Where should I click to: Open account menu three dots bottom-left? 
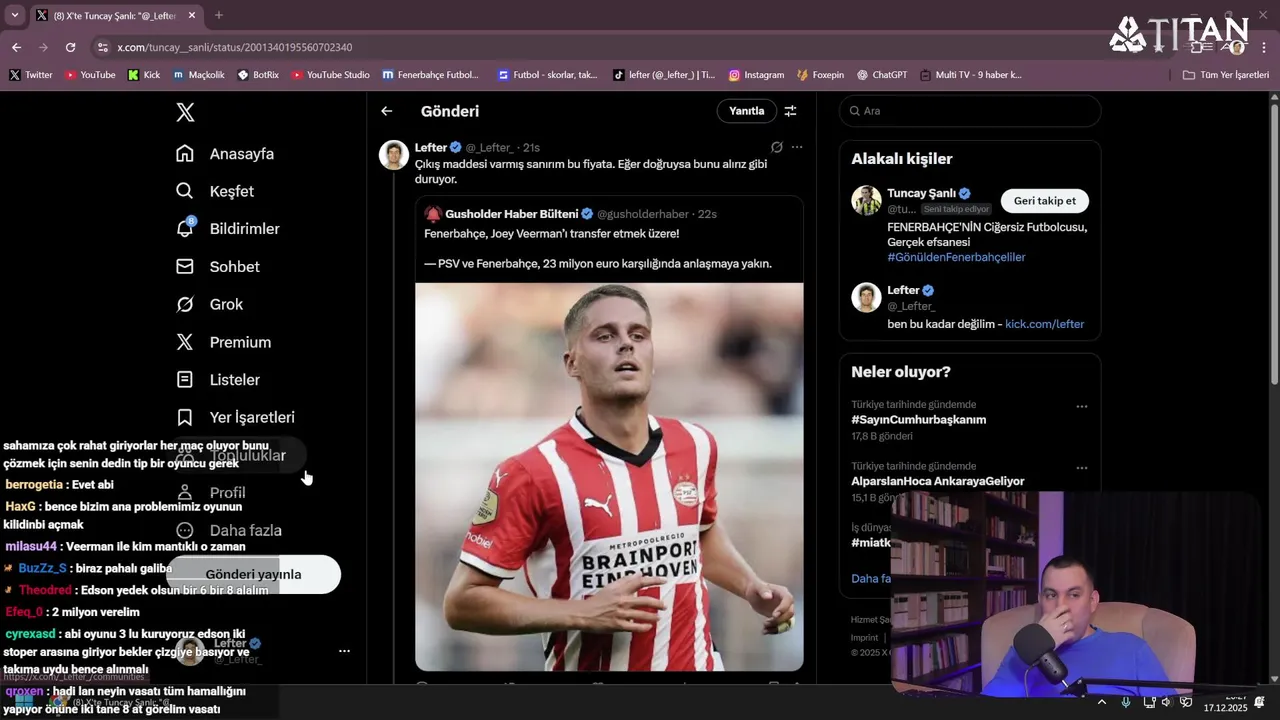(x=344, y=651)
